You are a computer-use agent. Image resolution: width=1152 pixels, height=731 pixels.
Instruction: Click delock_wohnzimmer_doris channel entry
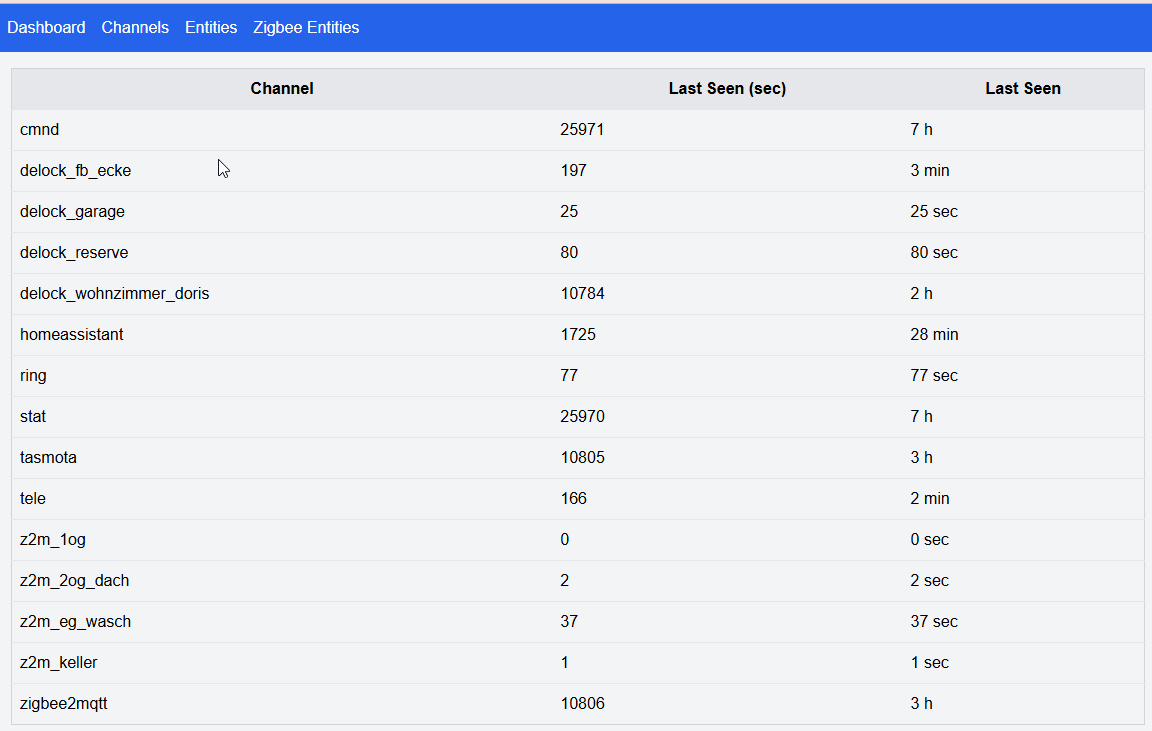114,294
